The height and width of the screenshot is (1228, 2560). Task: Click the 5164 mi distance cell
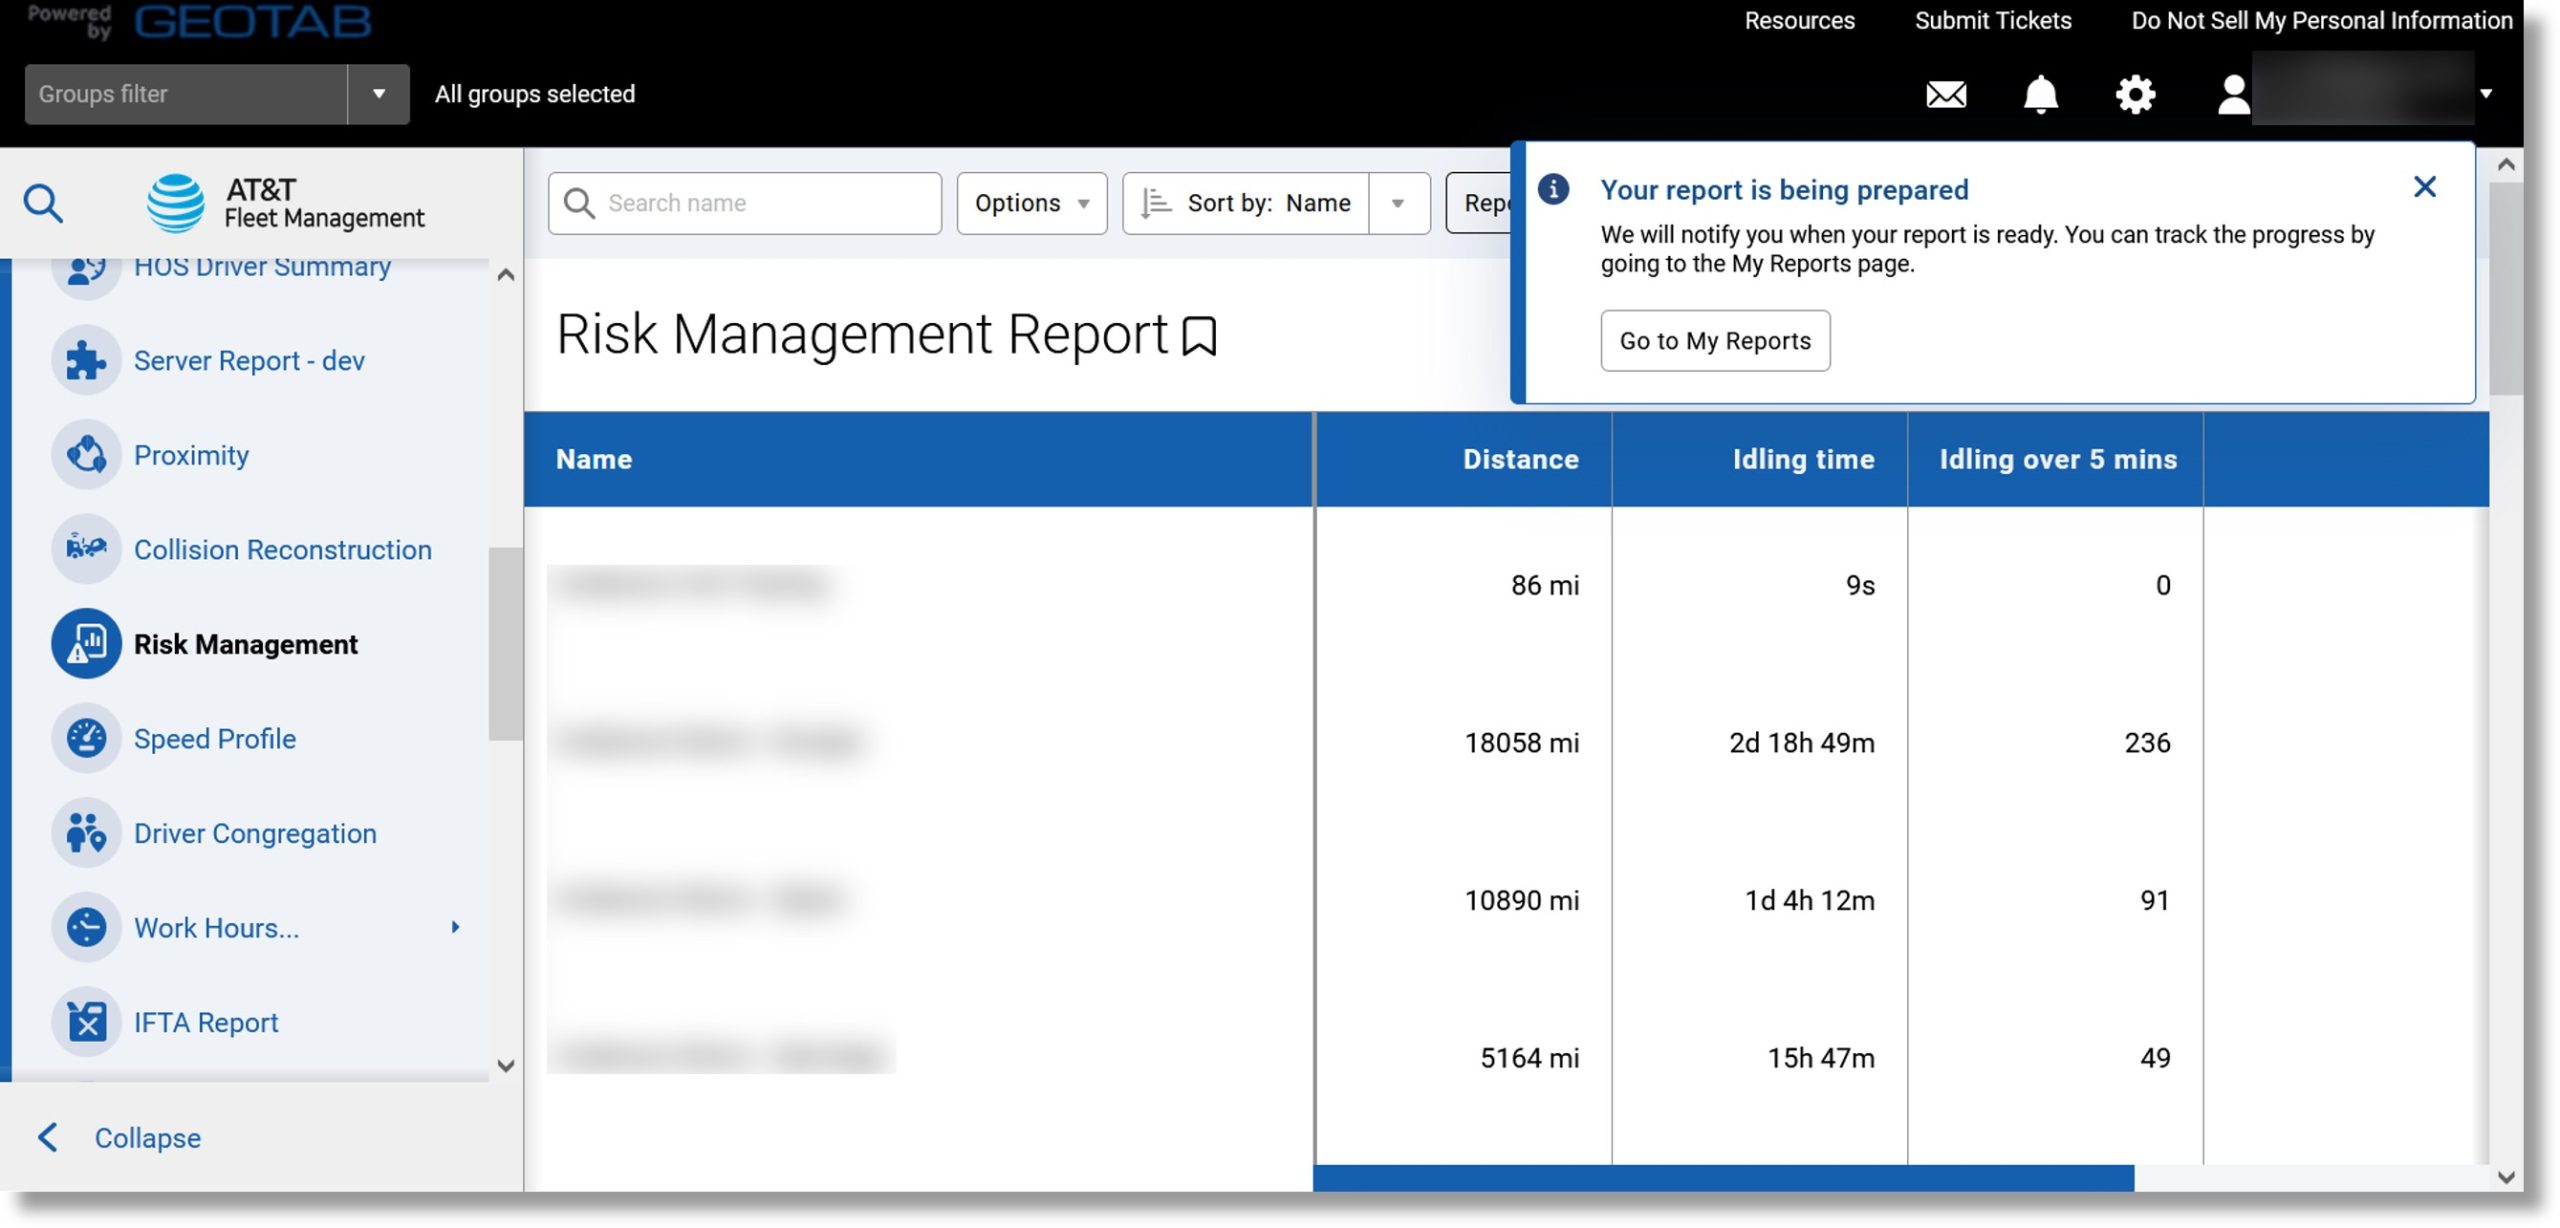coord(1529,1058)
